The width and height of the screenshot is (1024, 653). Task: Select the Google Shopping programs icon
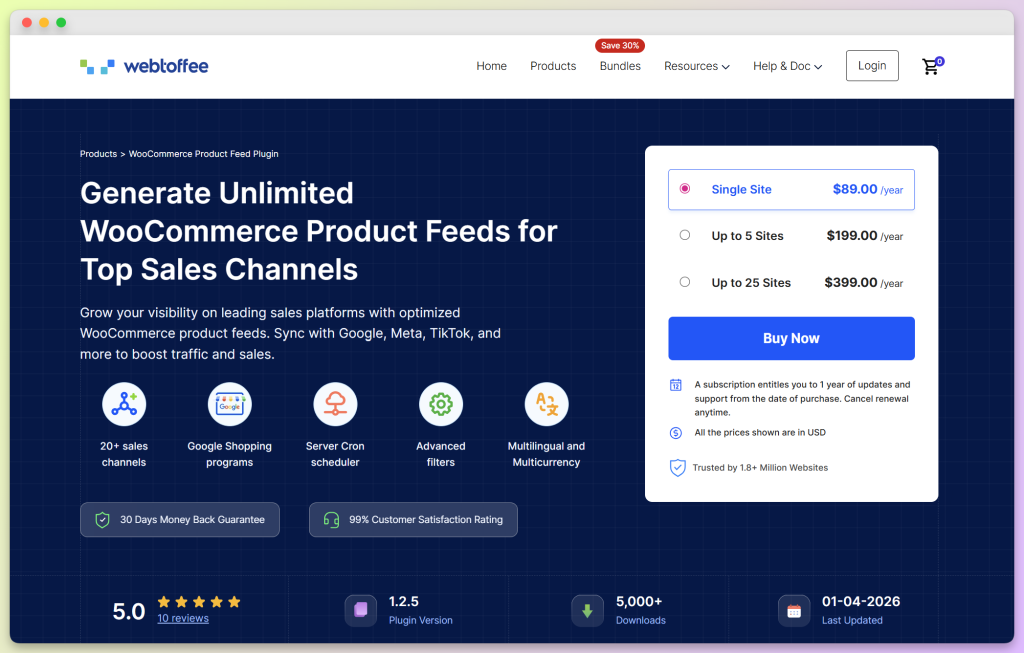pos(229,403)
